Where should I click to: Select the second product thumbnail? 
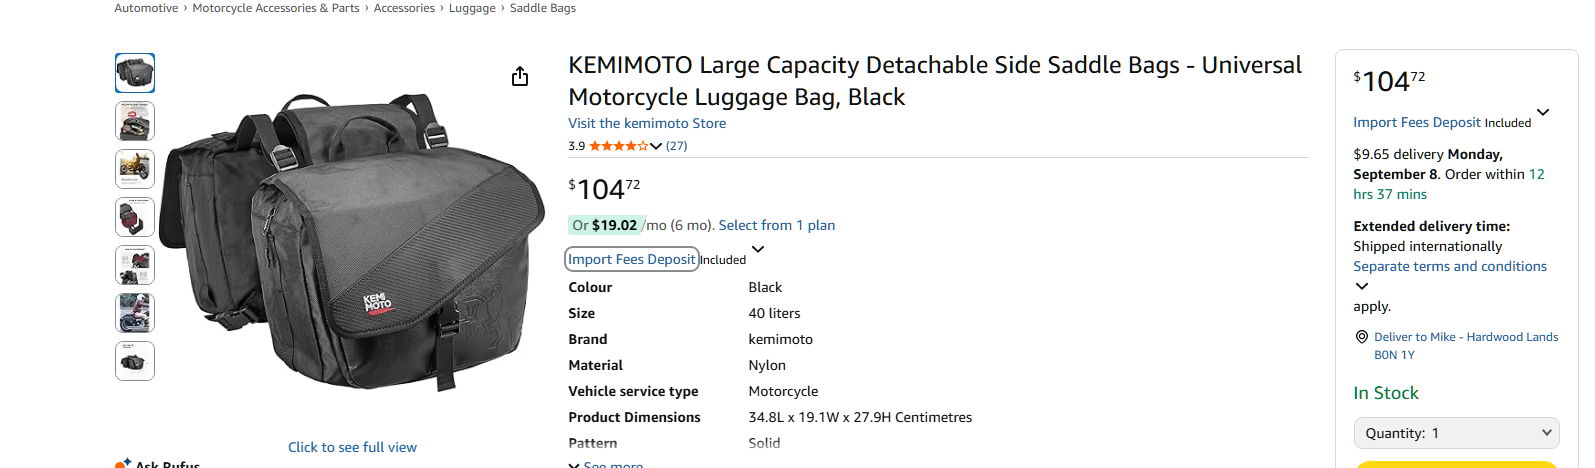pos(135,121)
